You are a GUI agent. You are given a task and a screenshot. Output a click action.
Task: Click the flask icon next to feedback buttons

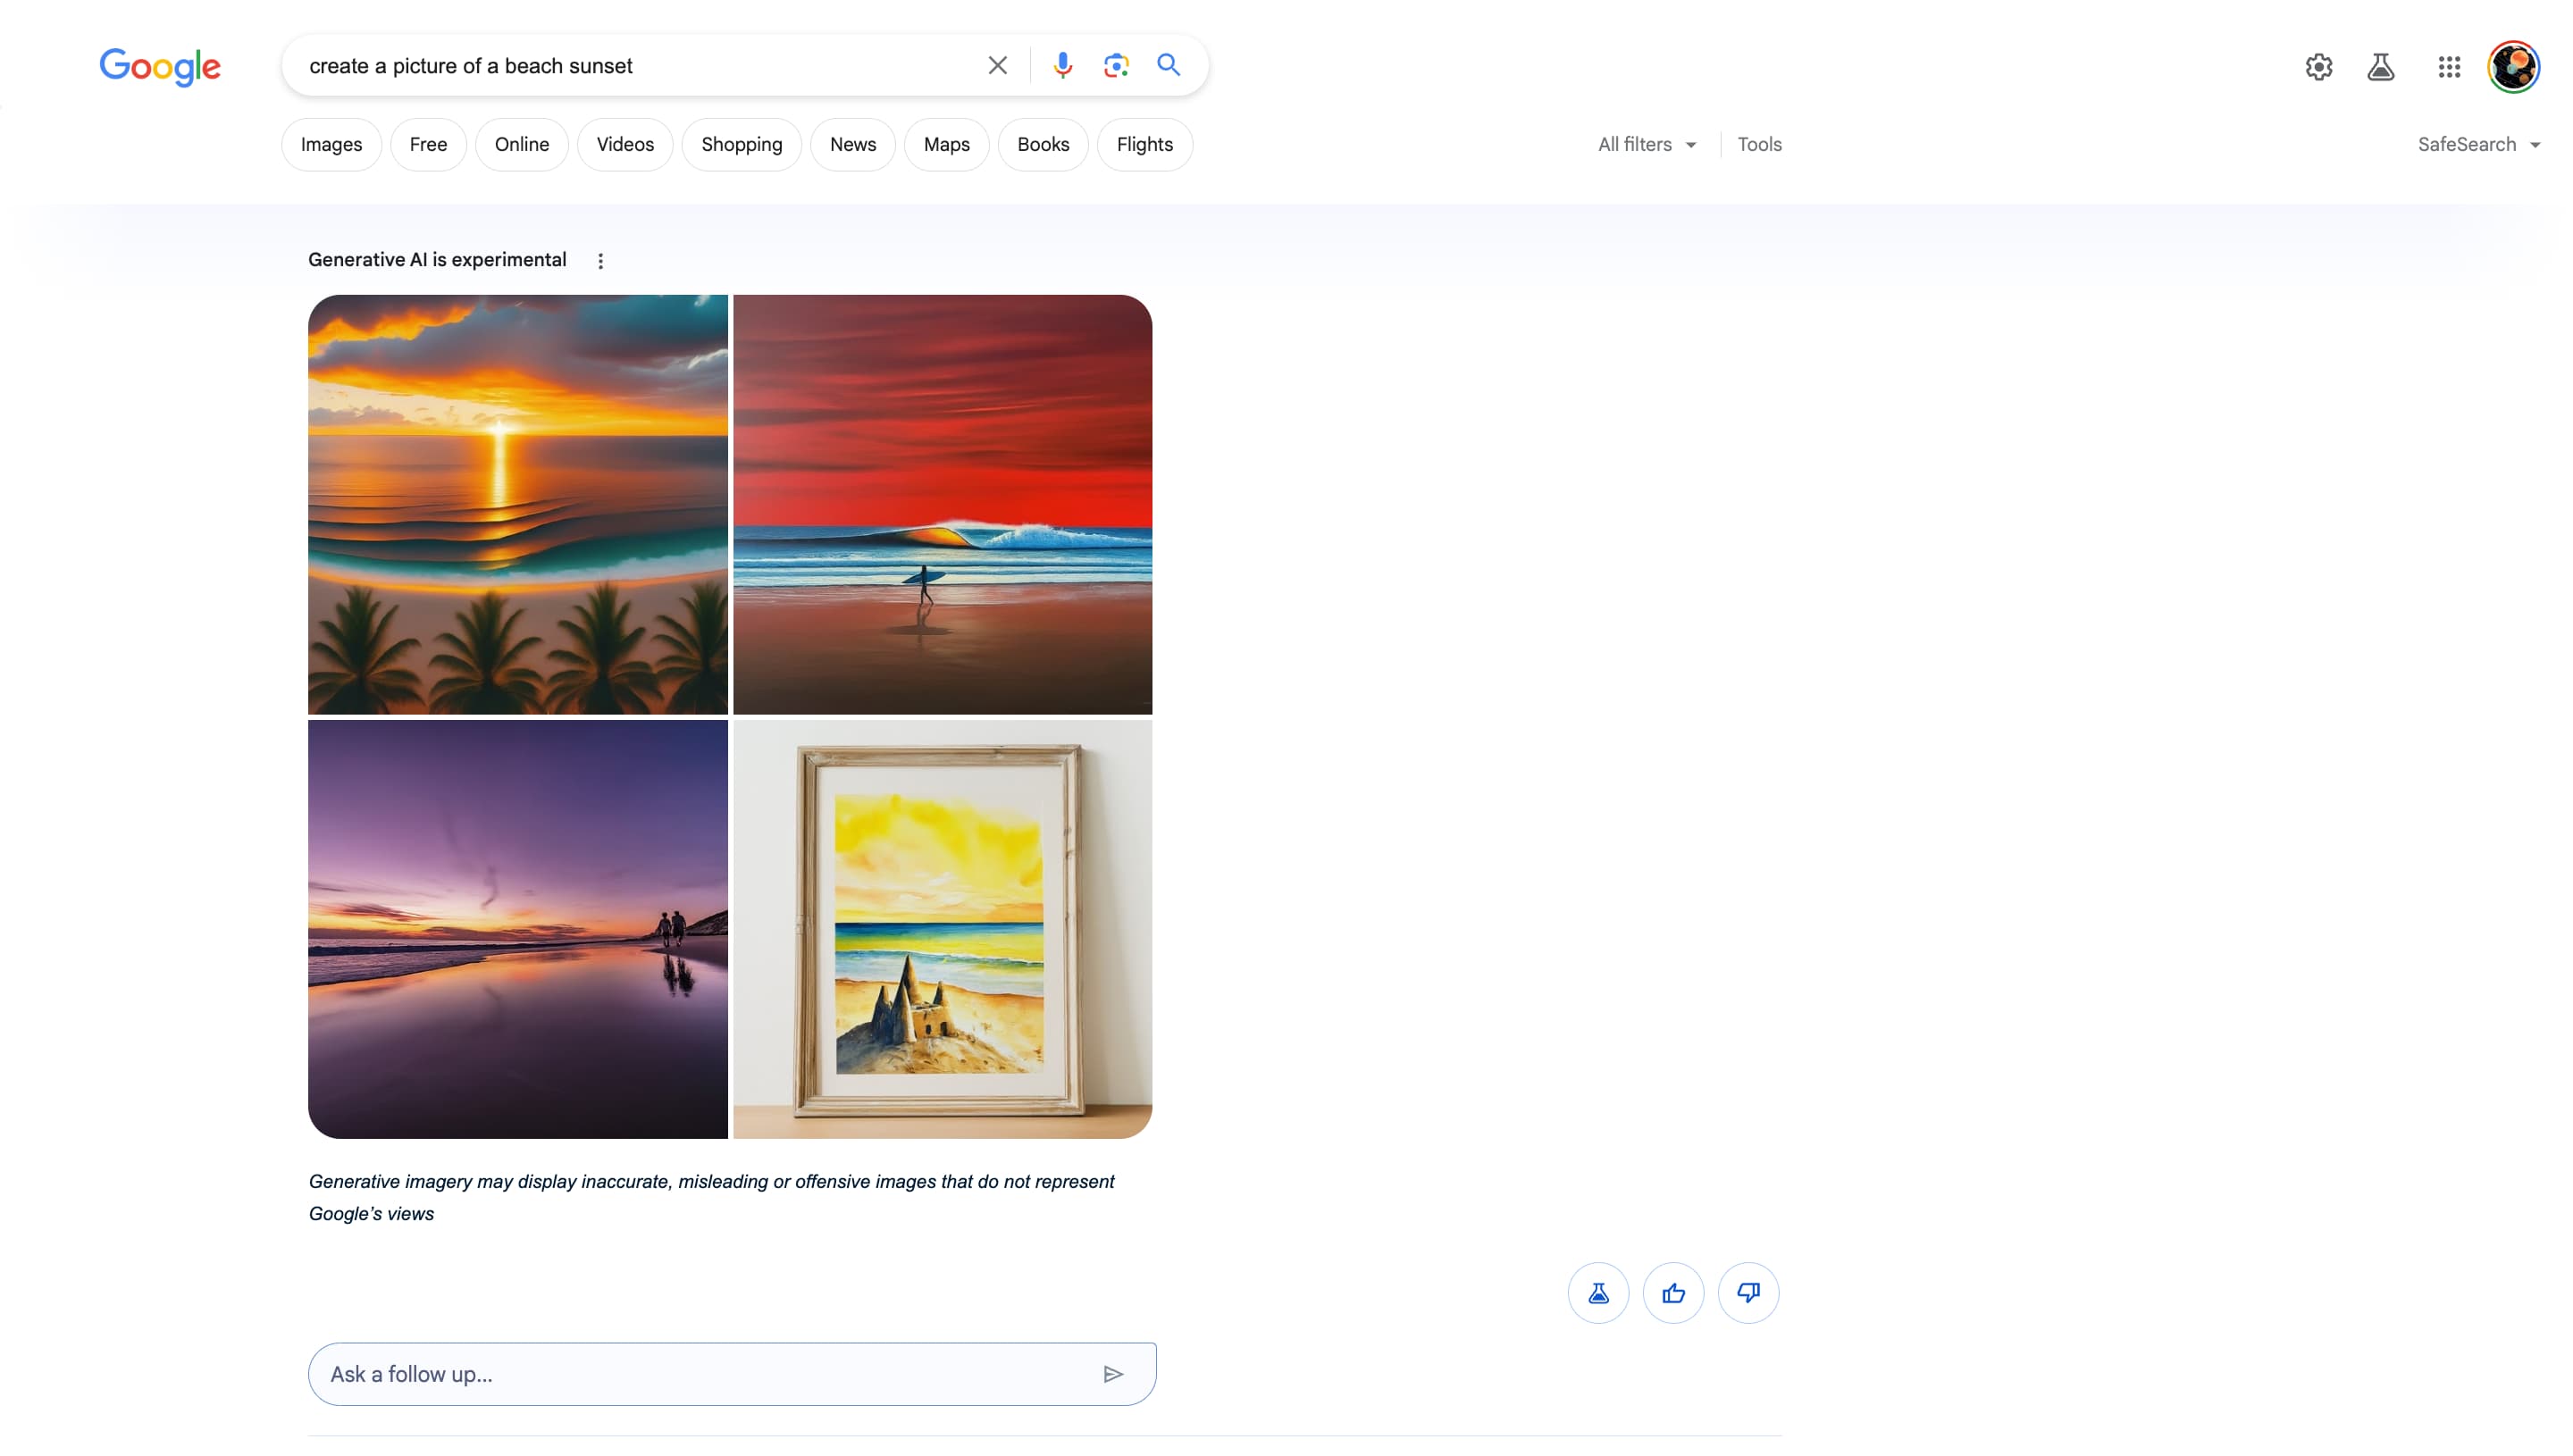(x=1598, y=1292)
